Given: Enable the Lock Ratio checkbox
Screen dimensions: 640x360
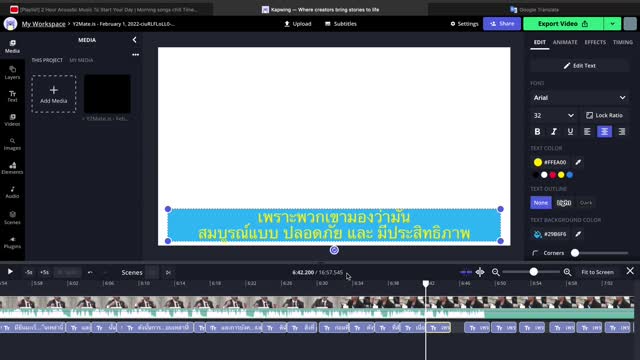Looking at the screenshot, I should click(589, 116).
